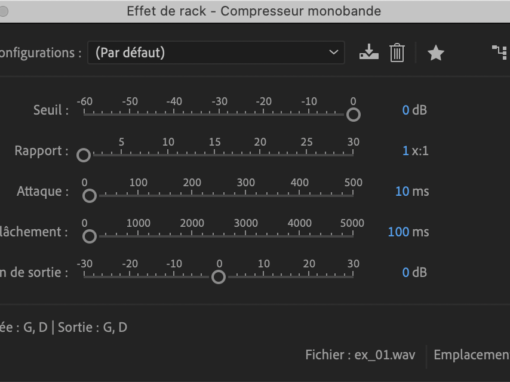
Task: Mark the preset as favorite with the star
Action: [x=436, y=53]
